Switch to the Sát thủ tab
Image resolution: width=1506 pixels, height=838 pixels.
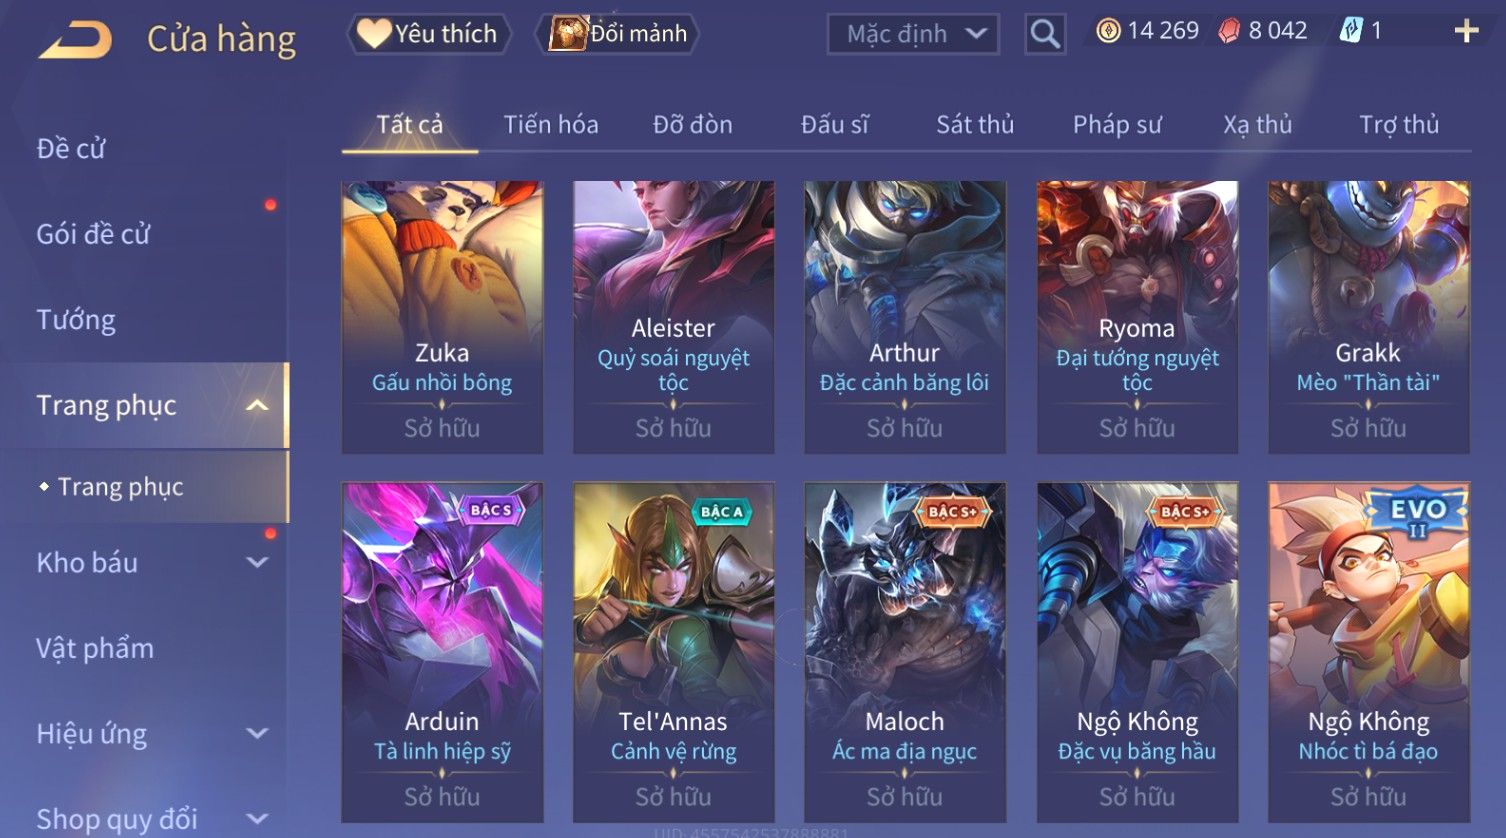(975, 124)
